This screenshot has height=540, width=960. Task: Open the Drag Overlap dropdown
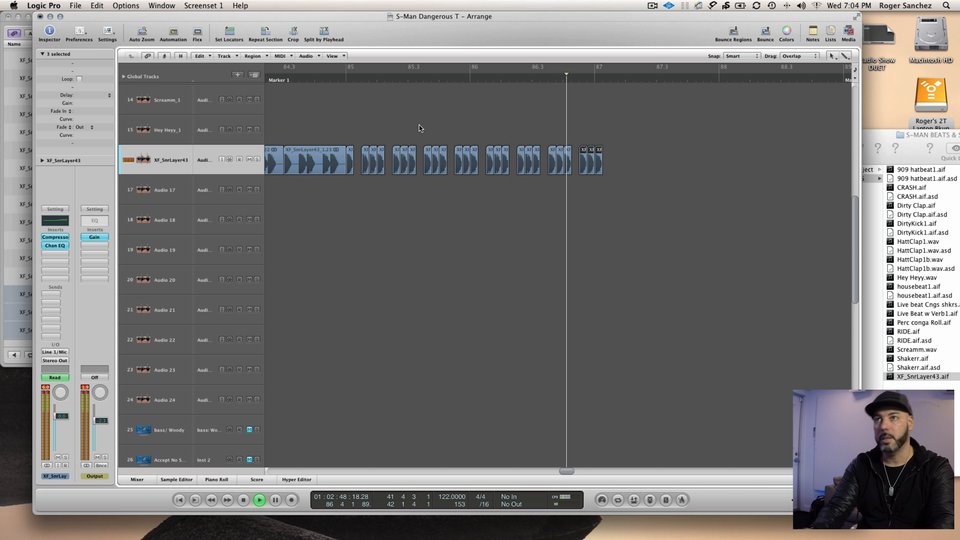click(800, 56)
